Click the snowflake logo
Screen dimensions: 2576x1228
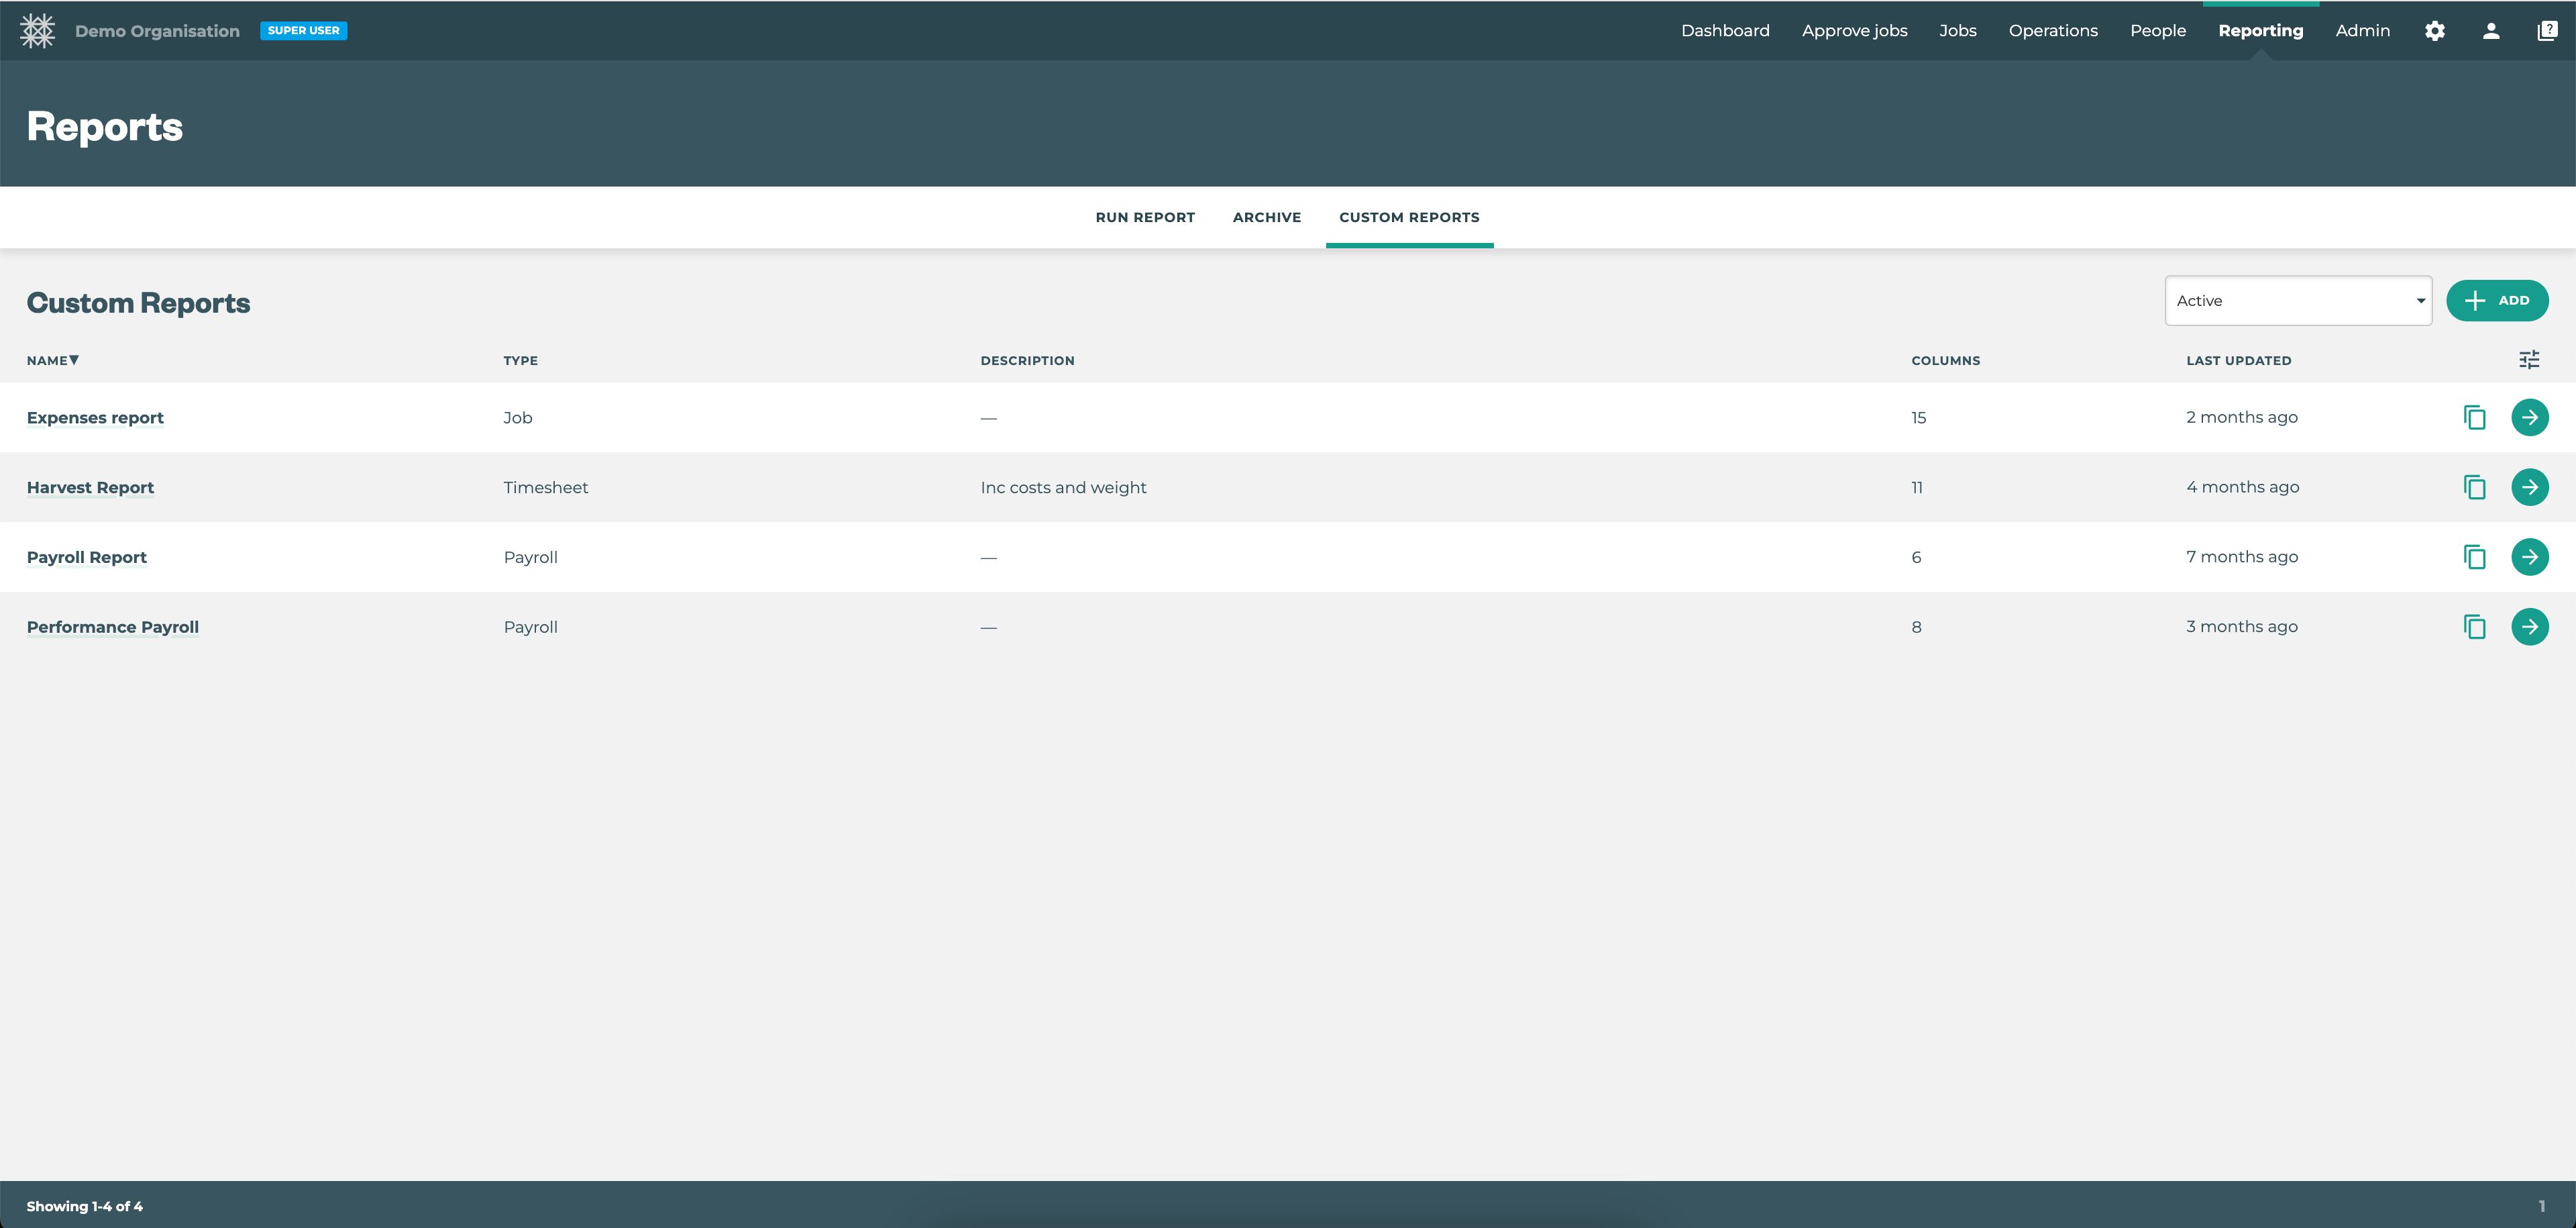tap(36, 30)
